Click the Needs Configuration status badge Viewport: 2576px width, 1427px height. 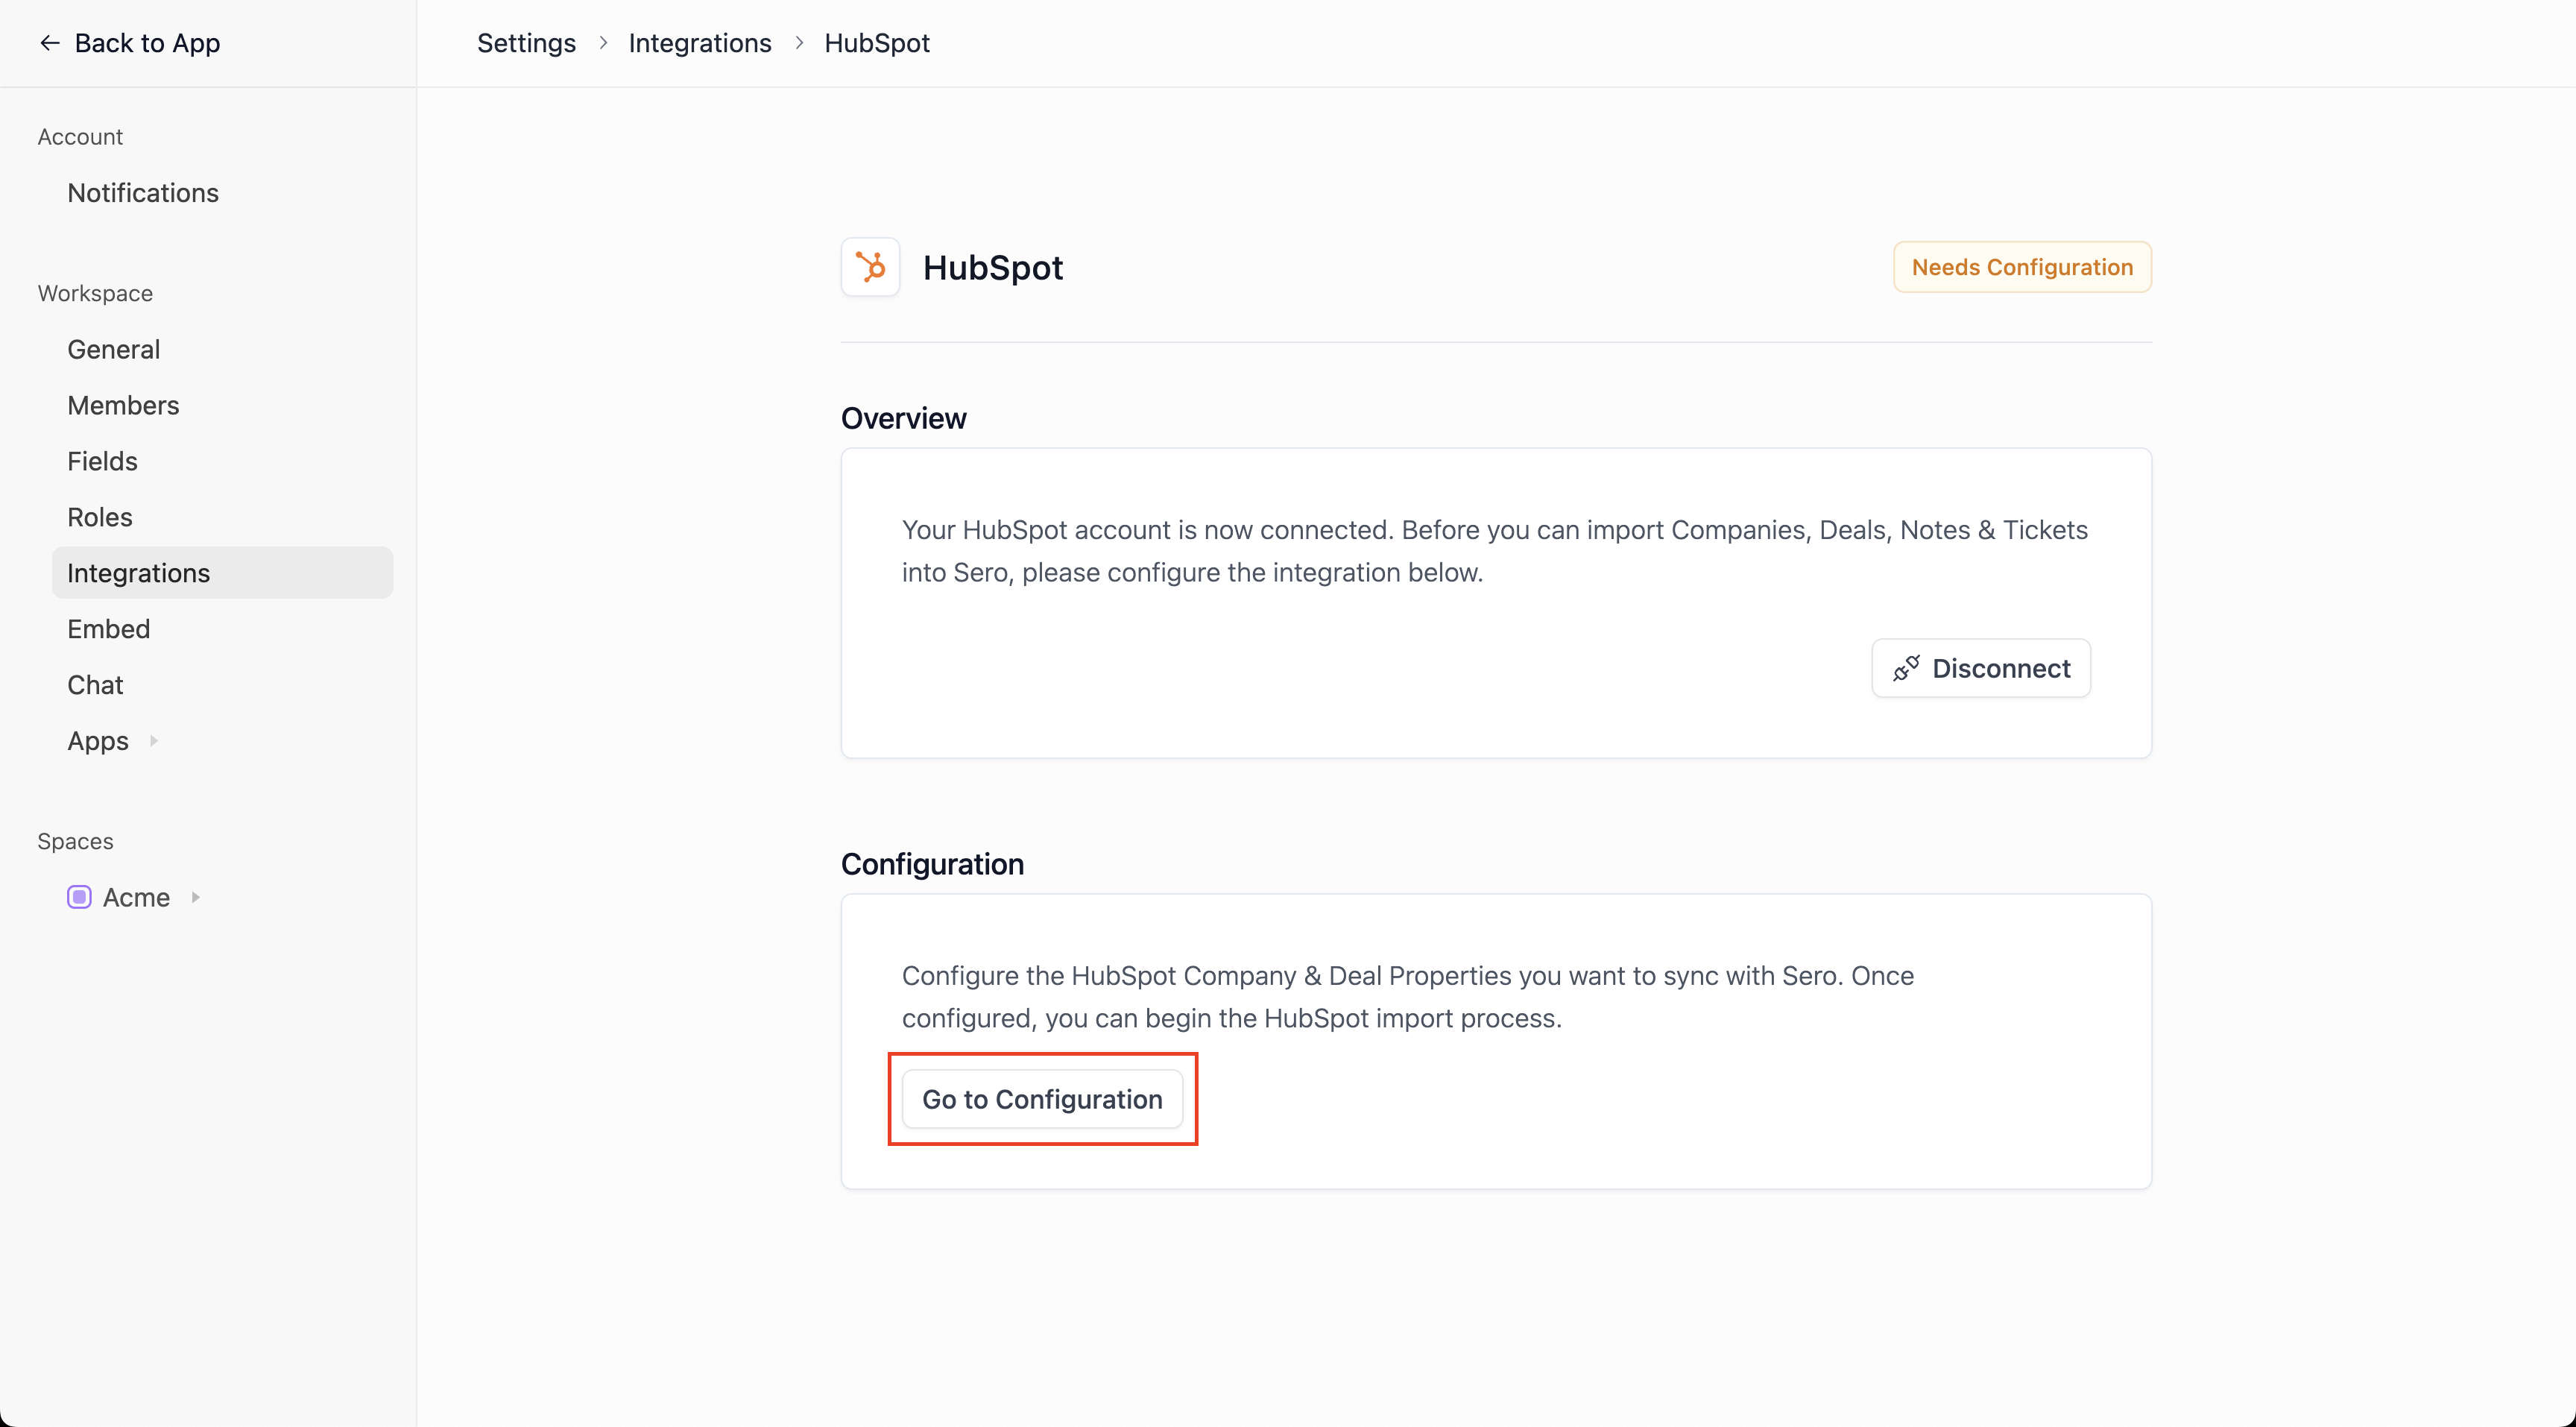pos(2022,267)
